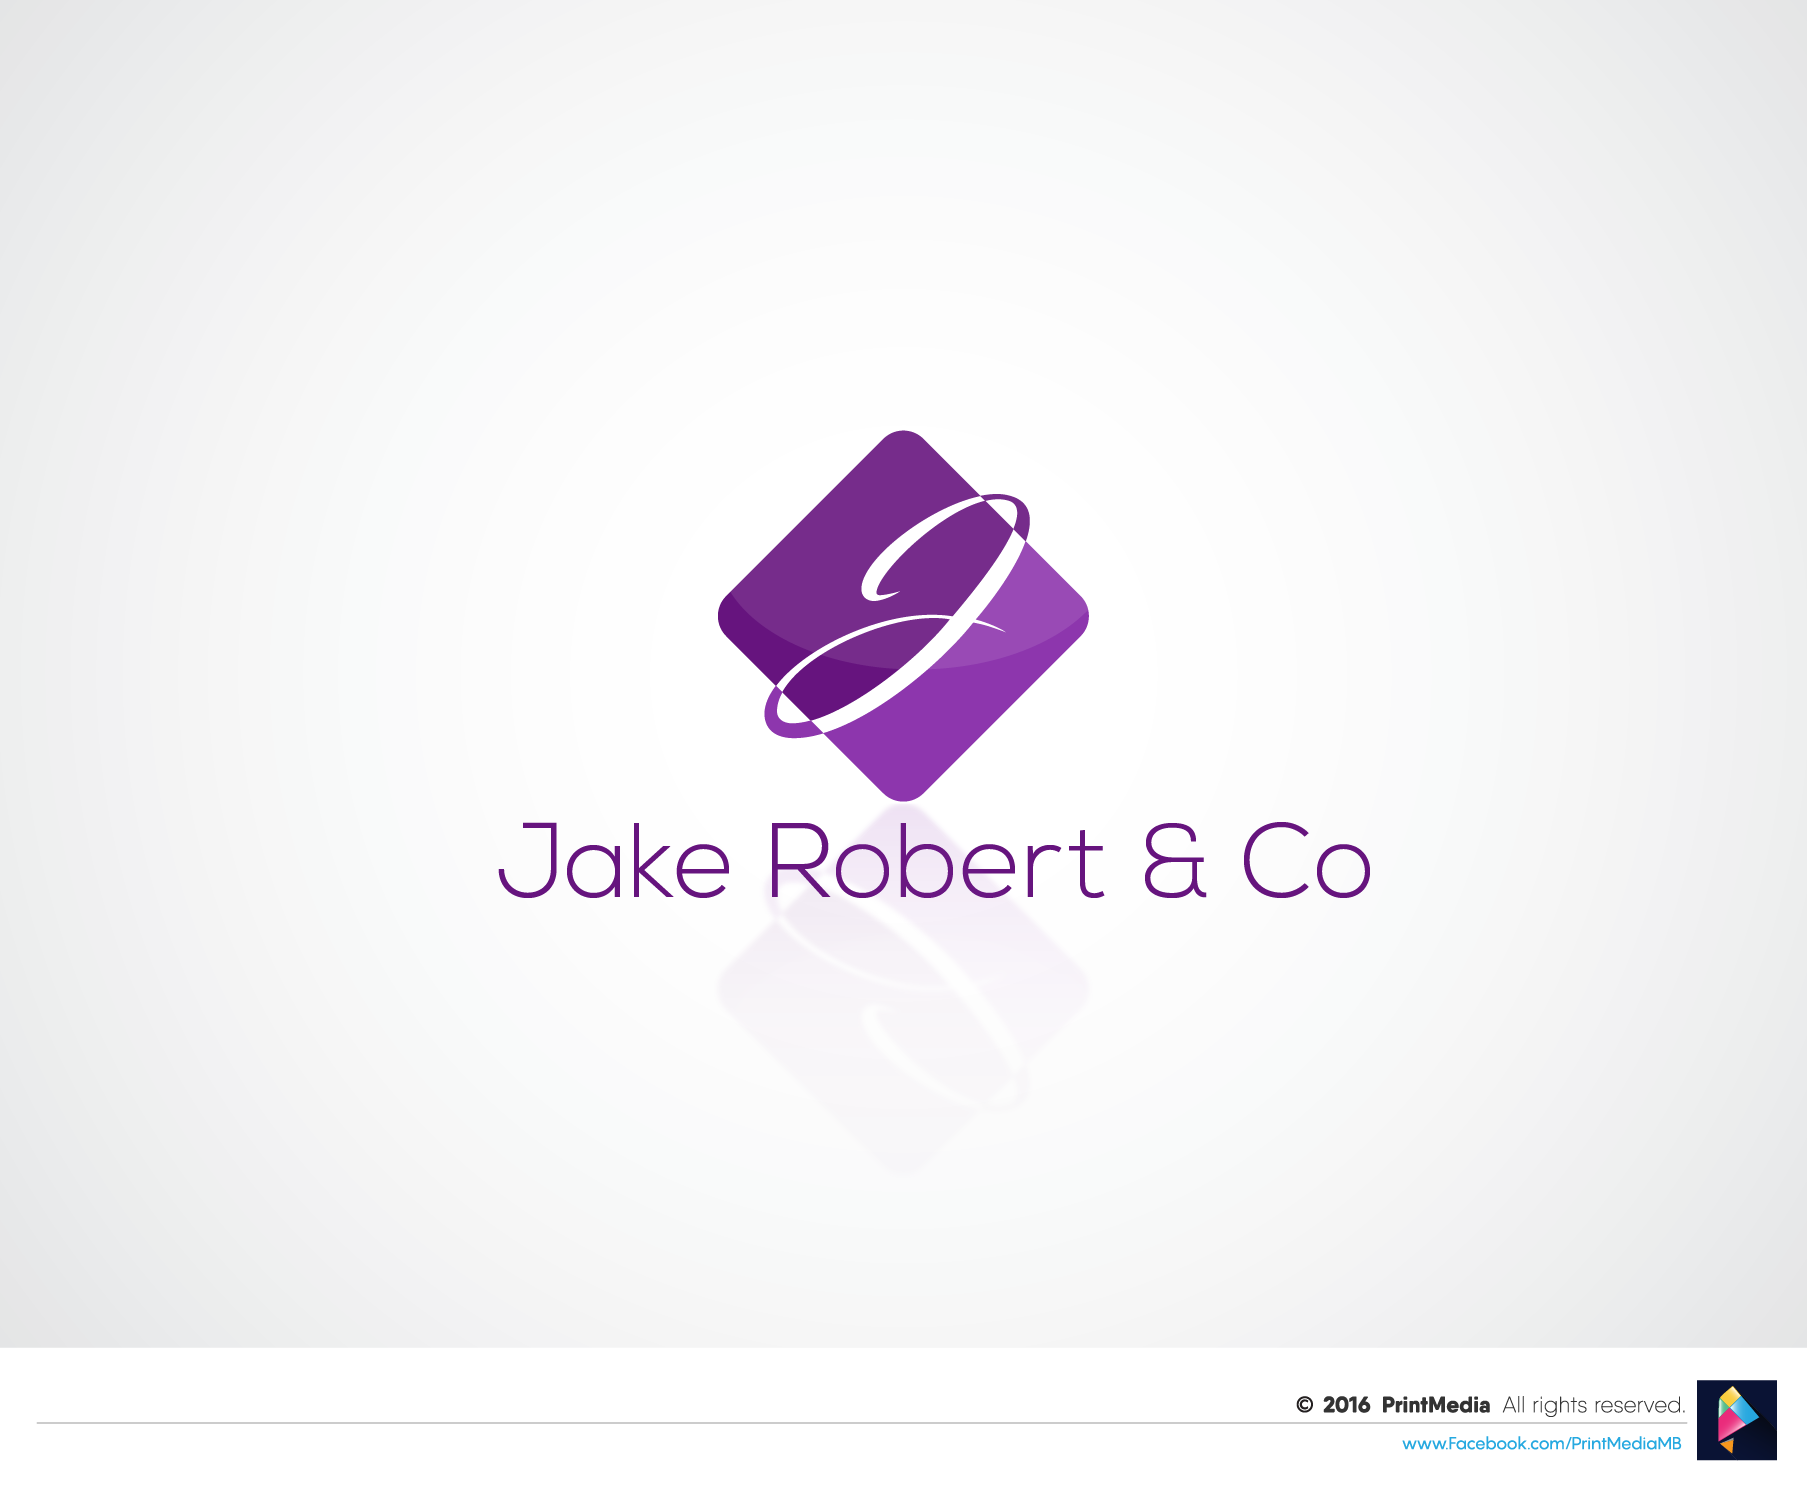1807x1496 pixels.
Task: Click the word "Jake" in the title
Action: tap(614, 861)
